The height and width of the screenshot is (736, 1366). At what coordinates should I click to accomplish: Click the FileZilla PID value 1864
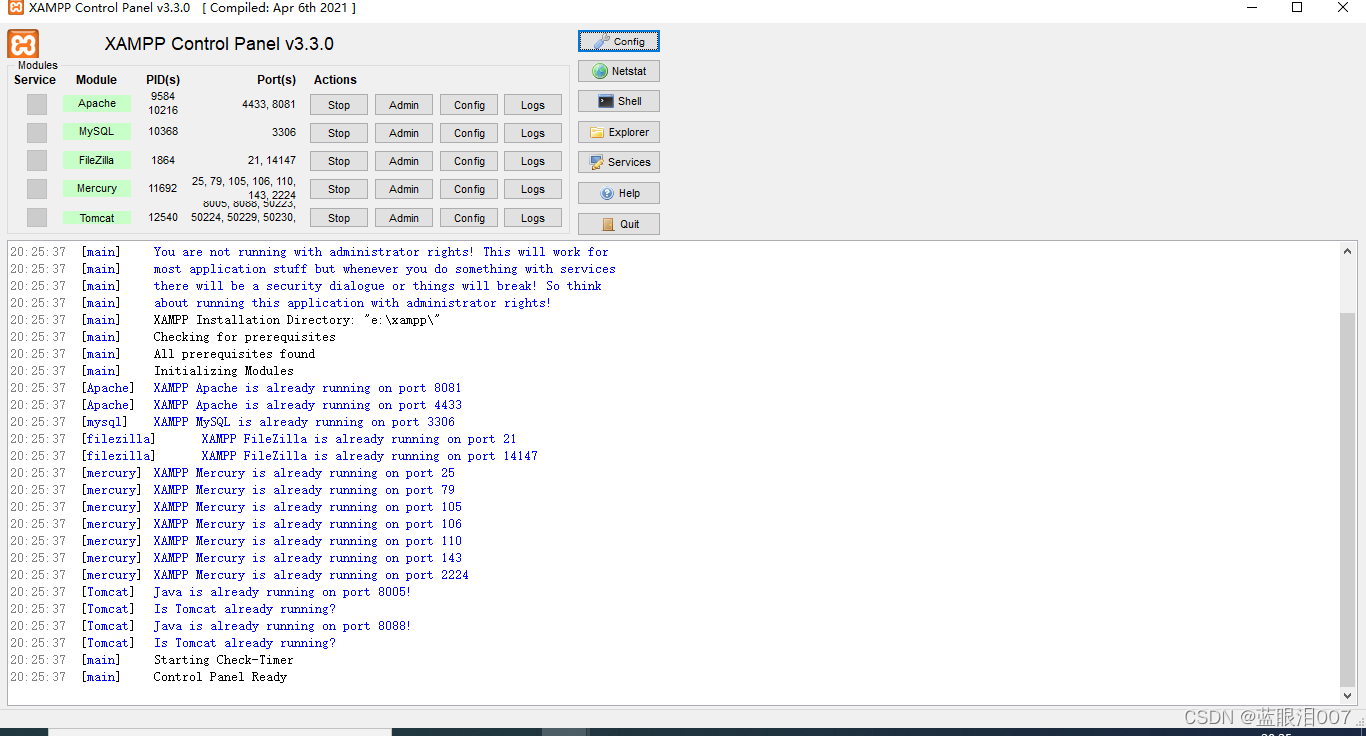click(x=163, y=160)
